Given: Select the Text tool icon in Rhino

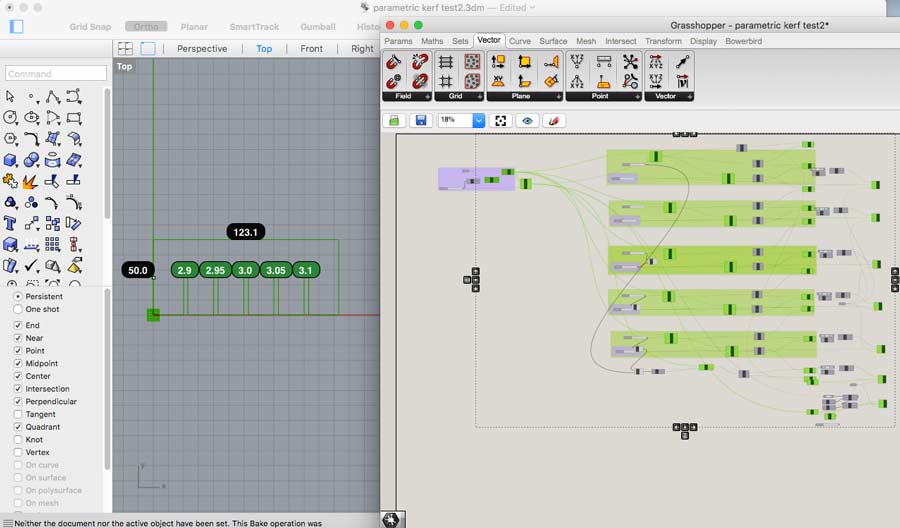Looking at the screenshot, I should click(10, 223).
